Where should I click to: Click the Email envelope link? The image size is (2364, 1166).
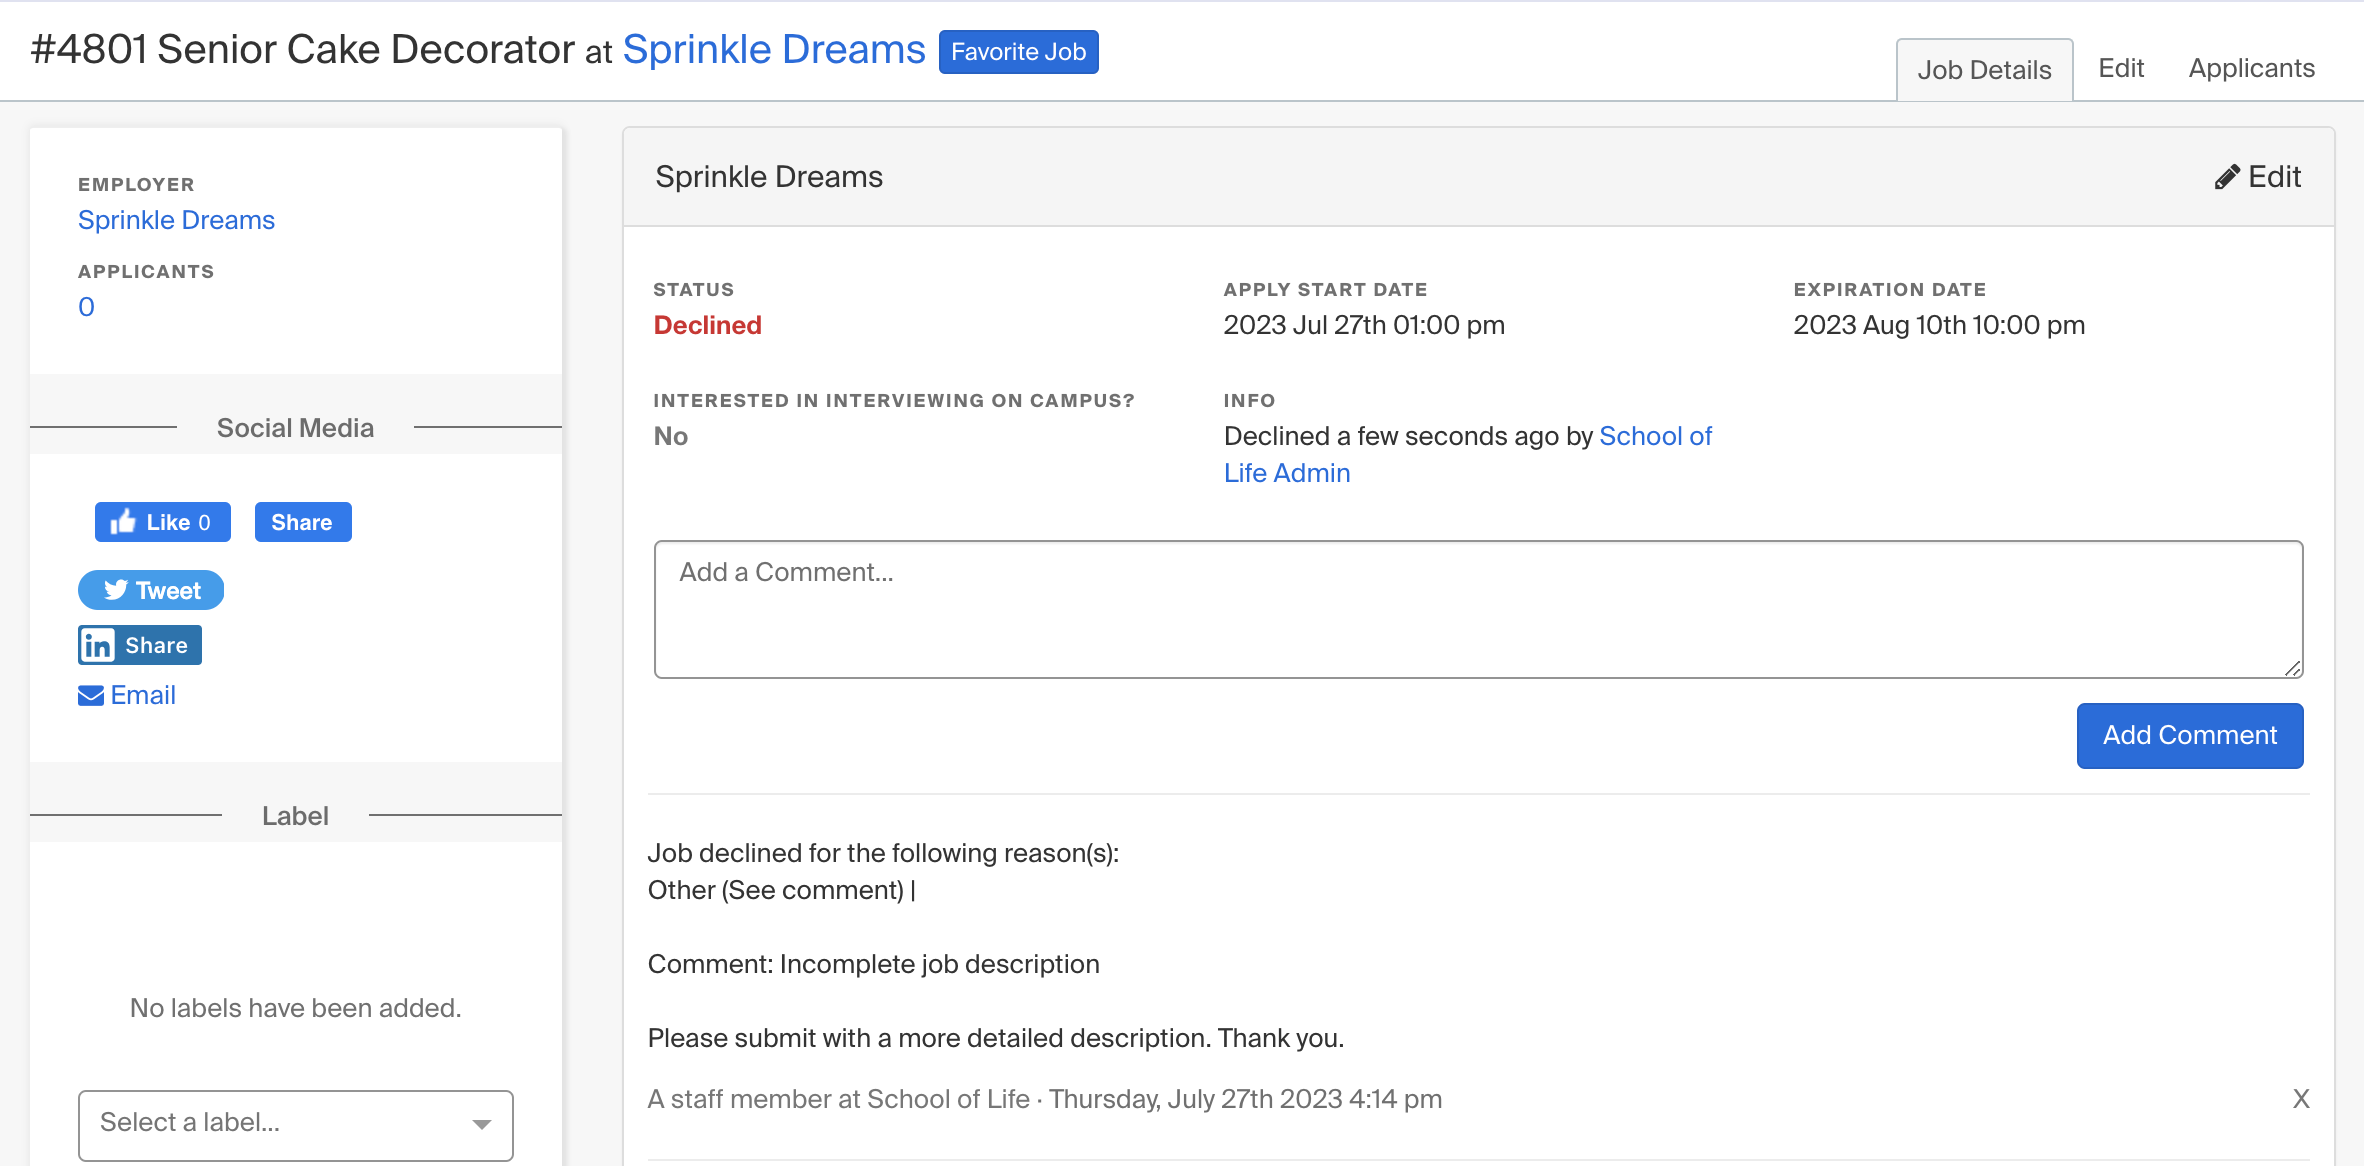[127, 695]
